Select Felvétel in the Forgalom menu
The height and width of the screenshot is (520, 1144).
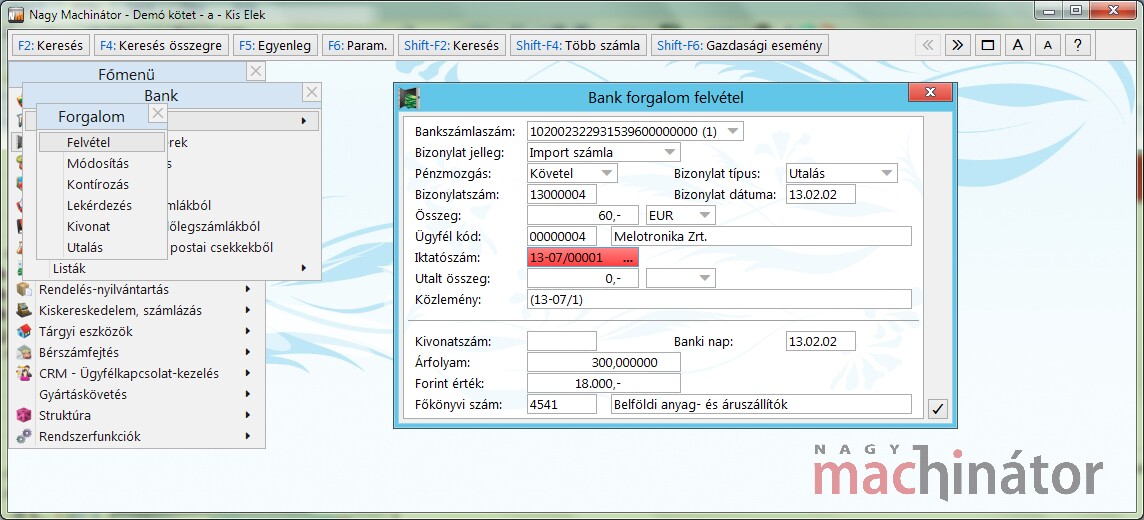click(102, 142)
